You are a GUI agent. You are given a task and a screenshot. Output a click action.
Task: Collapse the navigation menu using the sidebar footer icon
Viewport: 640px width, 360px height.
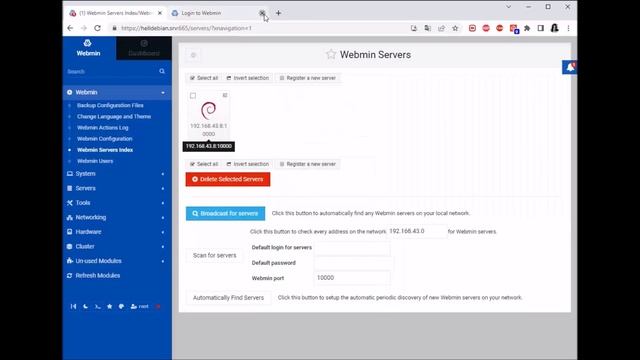tap(73, 306)
